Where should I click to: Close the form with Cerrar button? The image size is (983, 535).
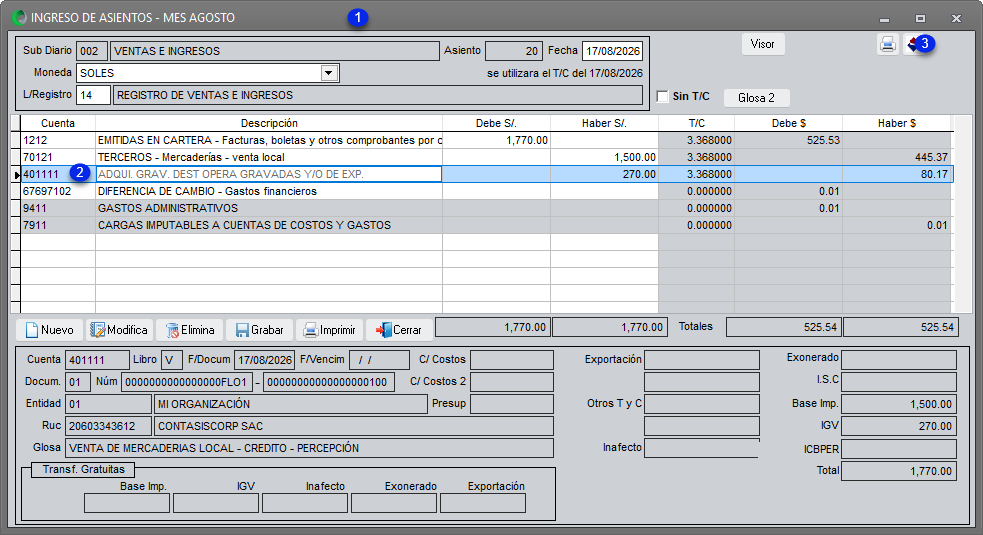(x=399, y=330)
